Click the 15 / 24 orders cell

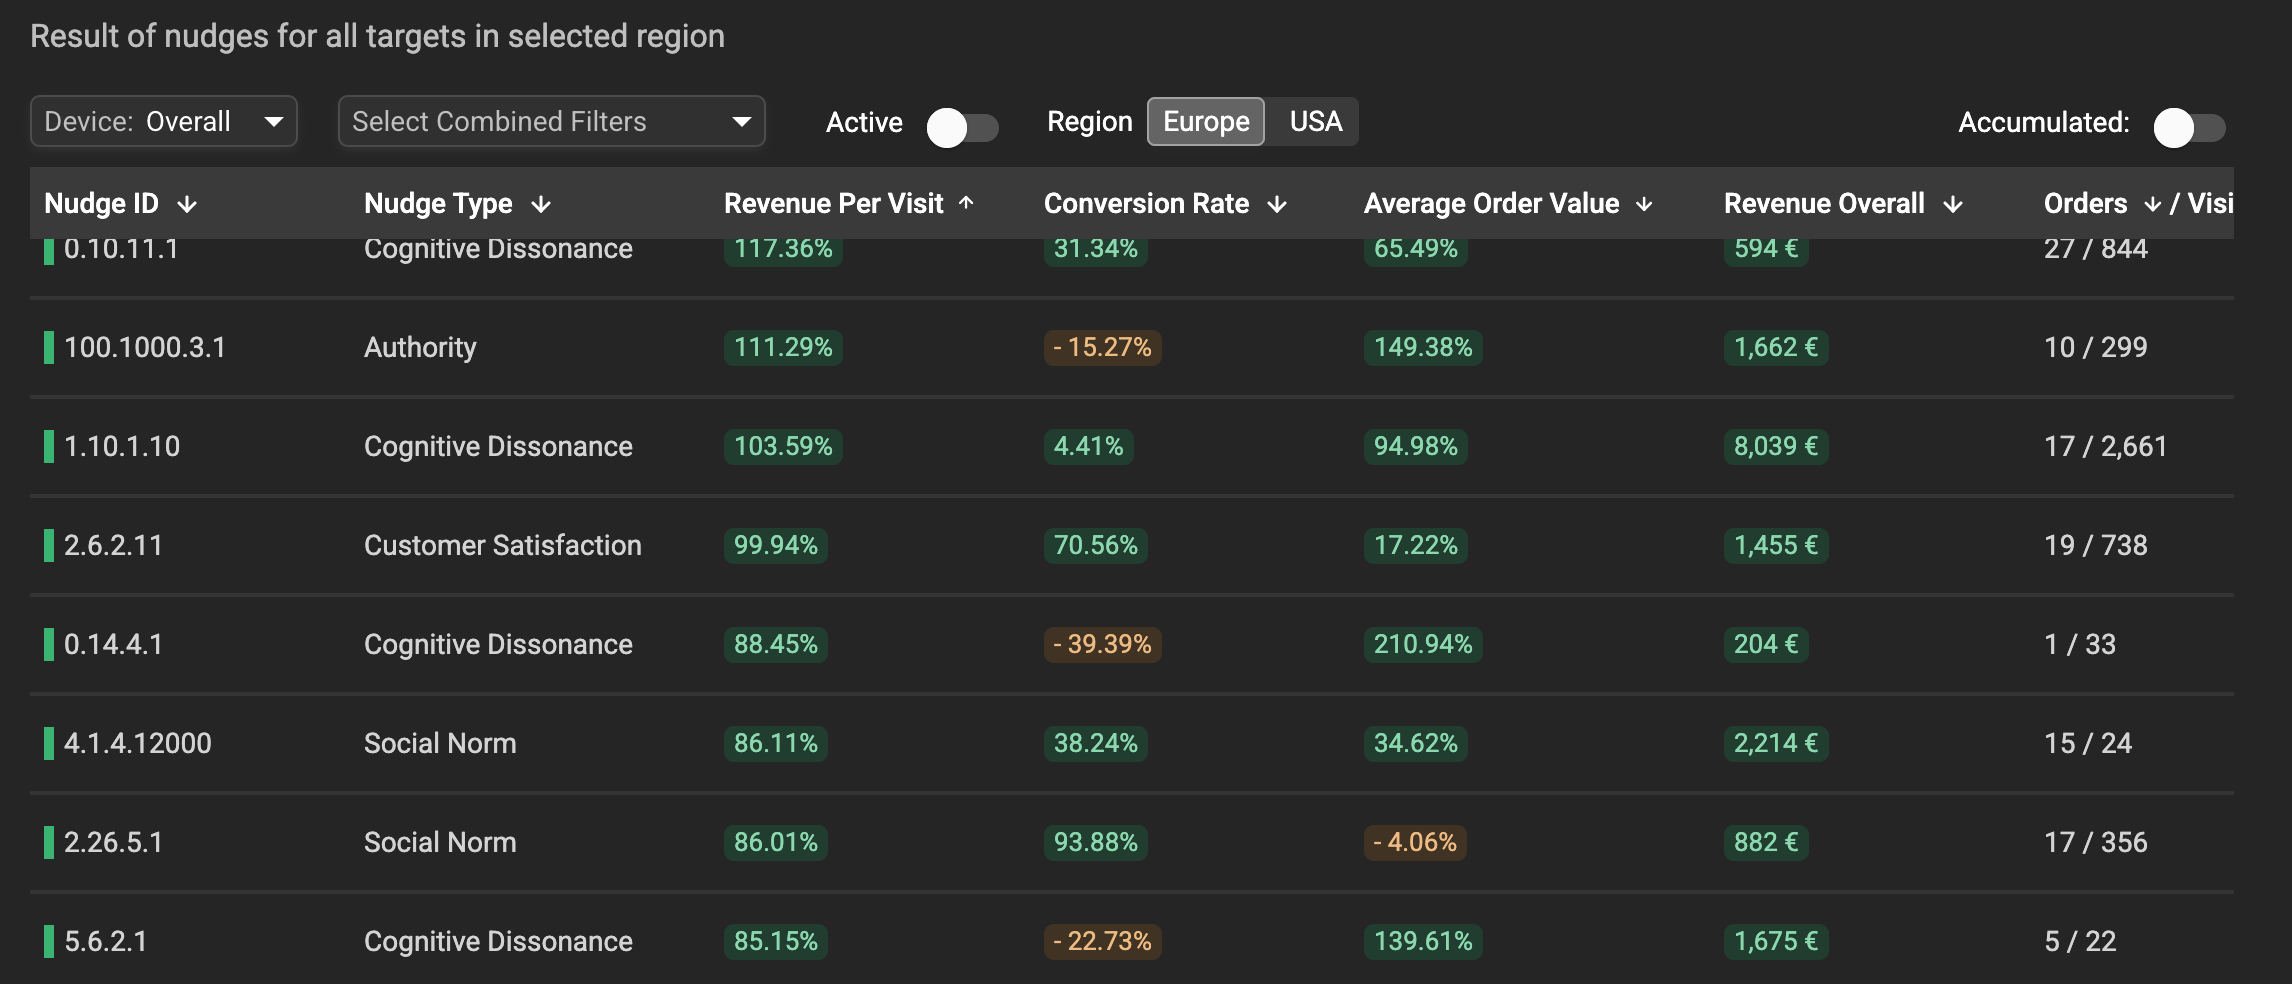pyautogui.click(x=2088, y=743)
